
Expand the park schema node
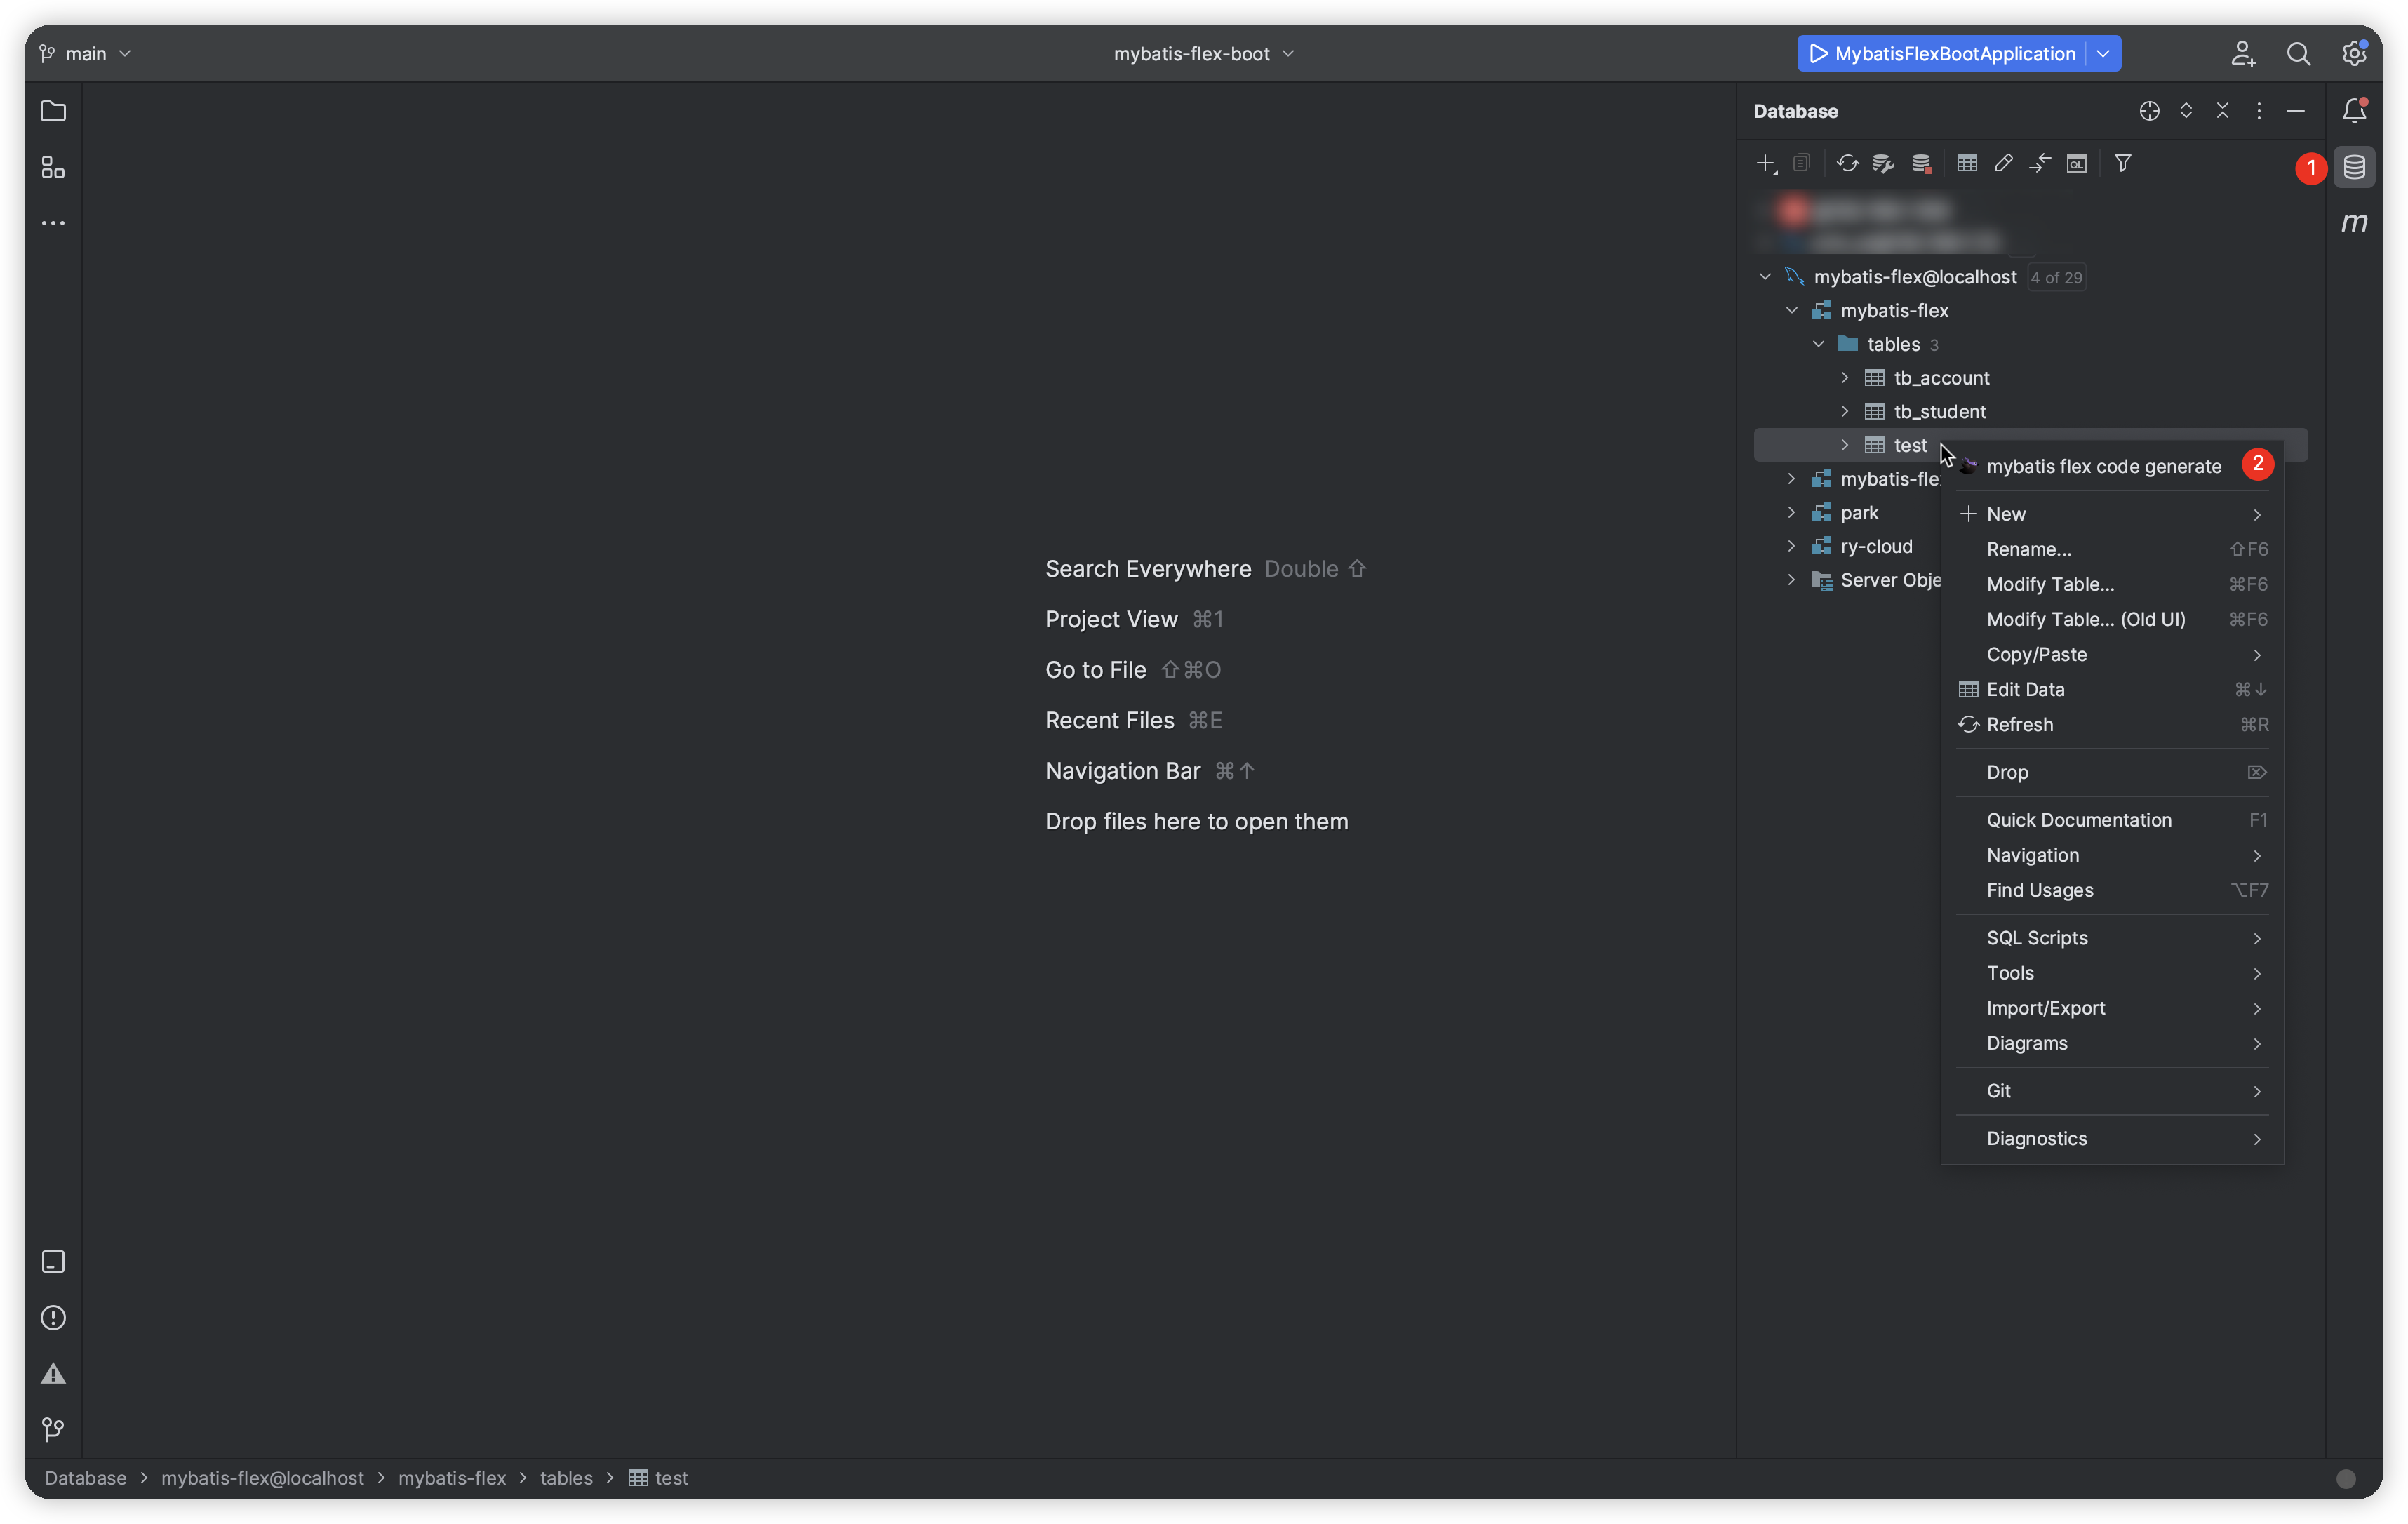click(1792, 513)
